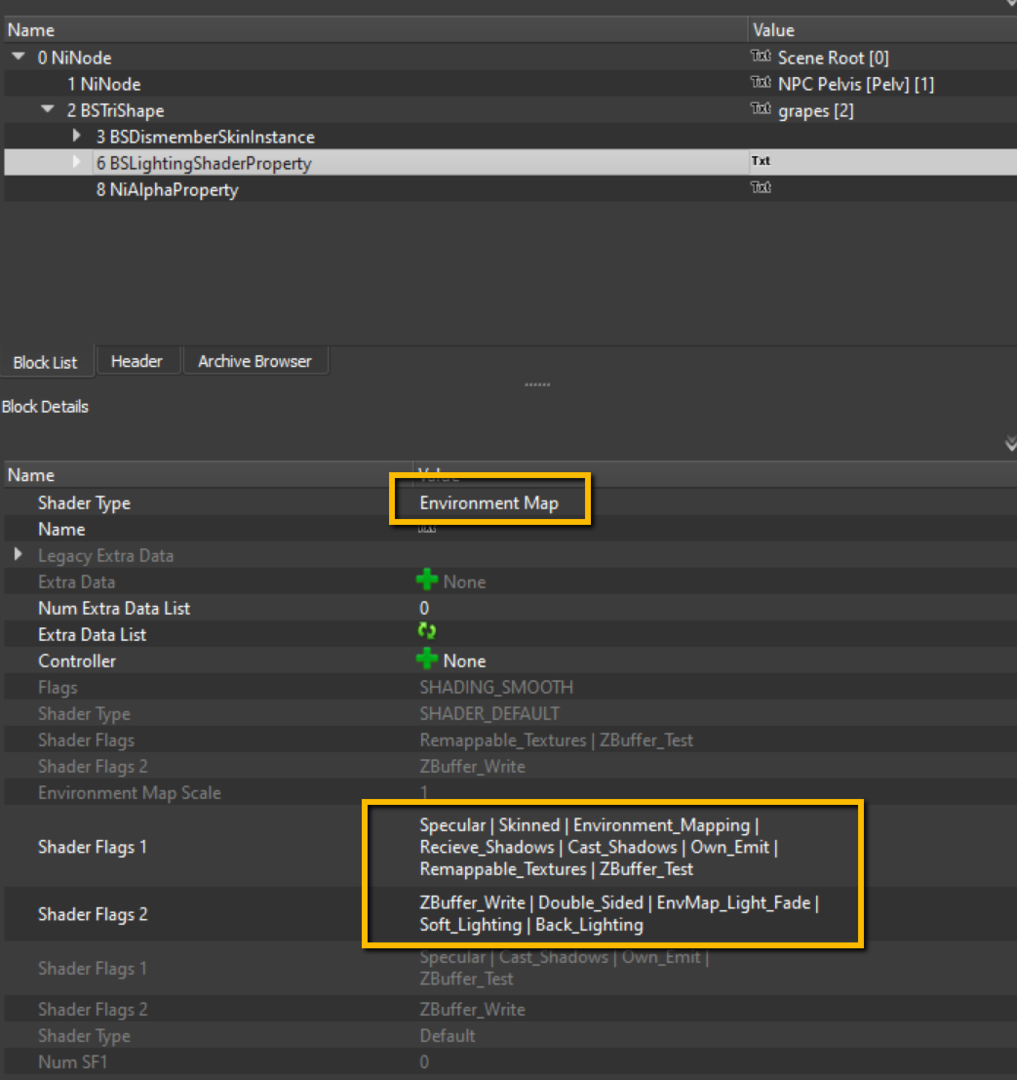Select the 3 BSDismemberSkinInstance row
1017x1080 pixels.
tap(510, 136)
